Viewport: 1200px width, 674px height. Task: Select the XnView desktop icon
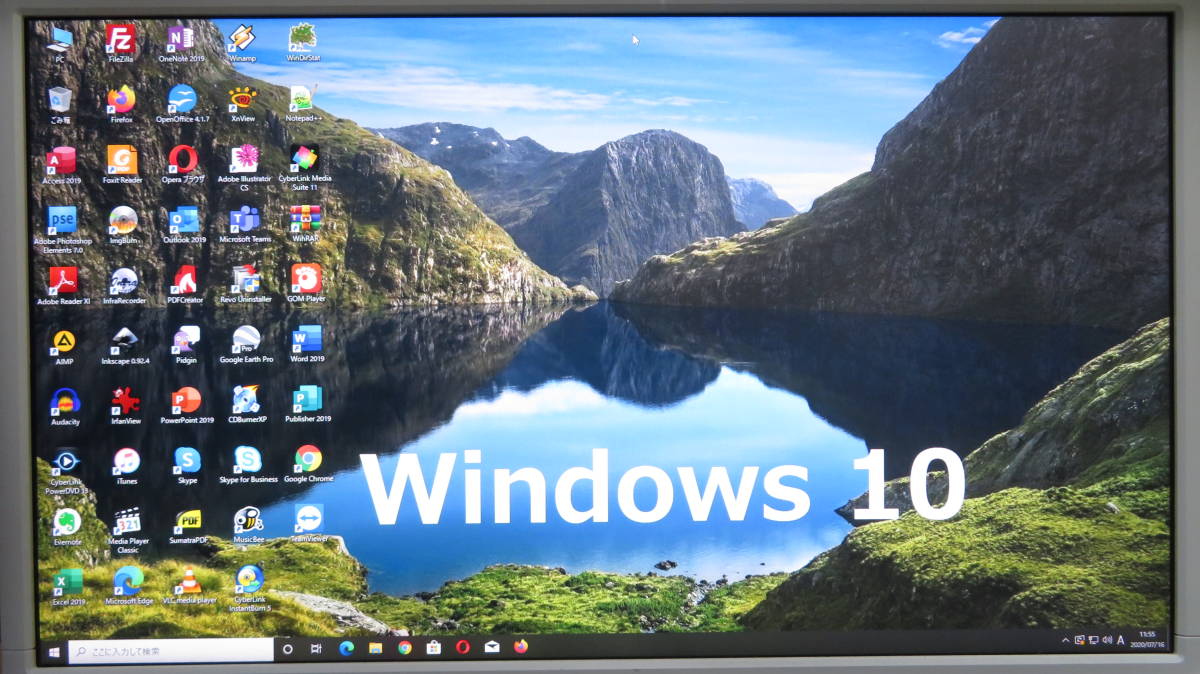[x=242, y=102]
